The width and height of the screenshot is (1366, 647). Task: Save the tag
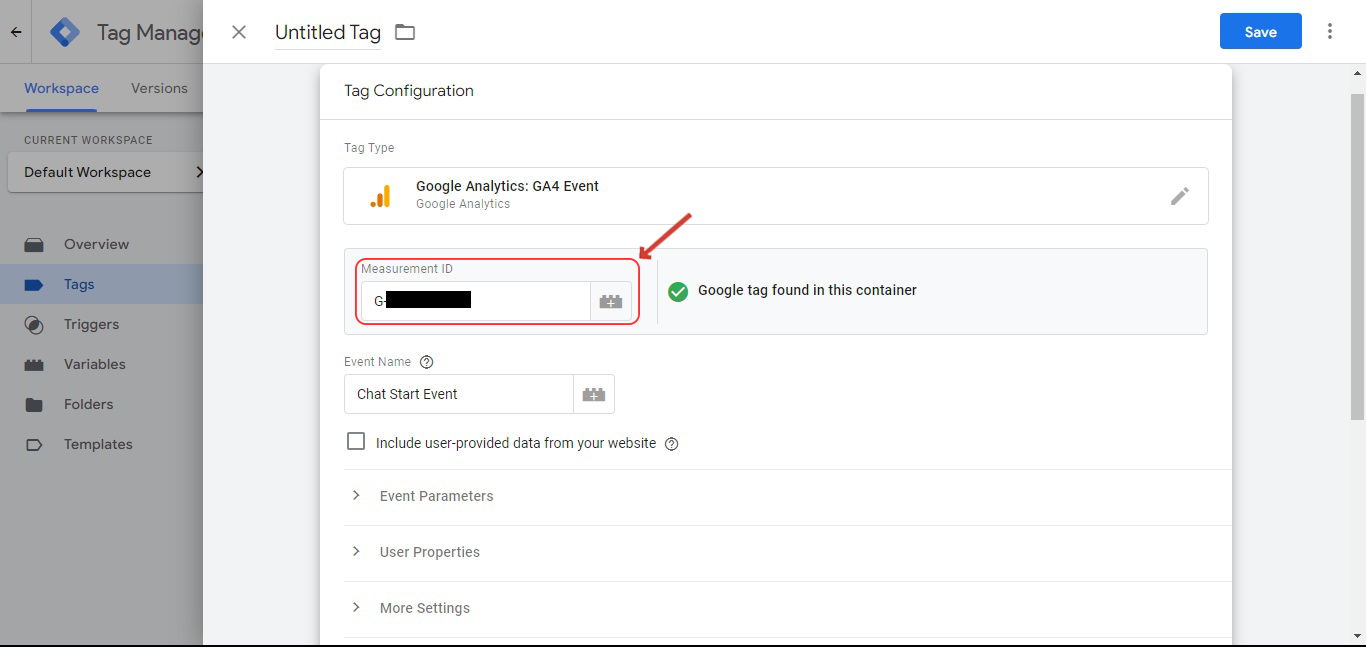point(1260,32)
